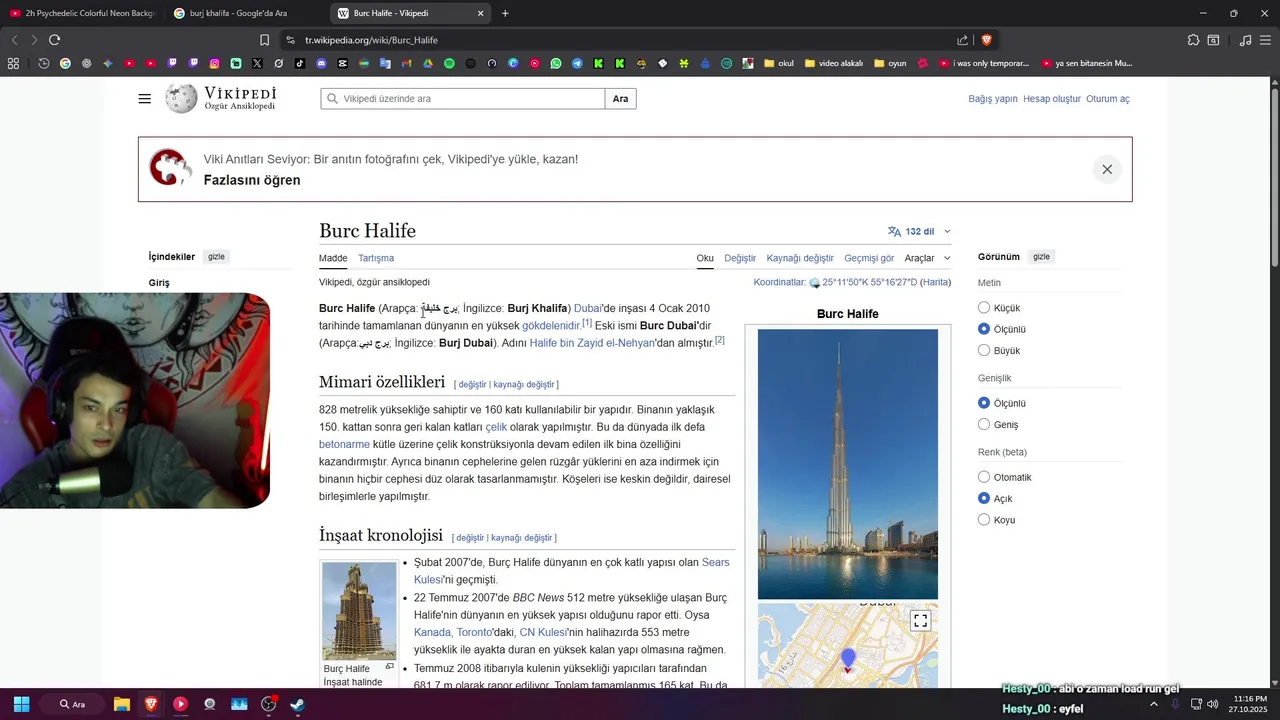The height and width of the screenshot is (720, 1280).
Task: Select Otomatik color mode
Action: (984, 477)
